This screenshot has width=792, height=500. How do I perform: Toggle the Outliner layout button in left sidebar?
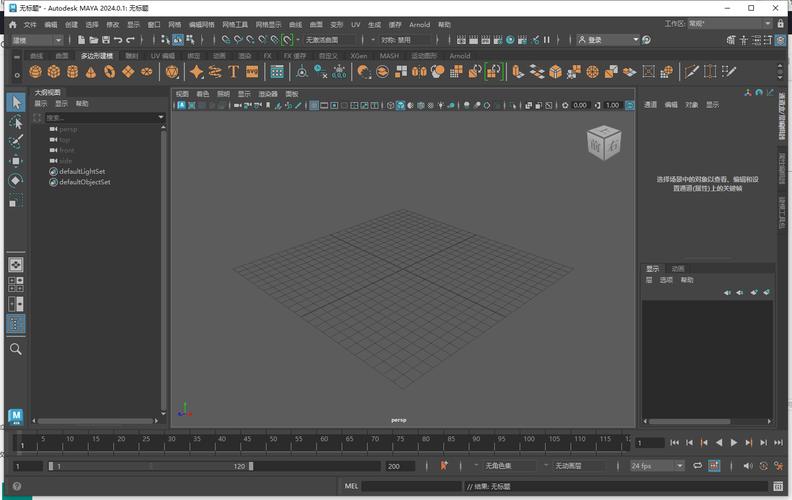[16, 324]
